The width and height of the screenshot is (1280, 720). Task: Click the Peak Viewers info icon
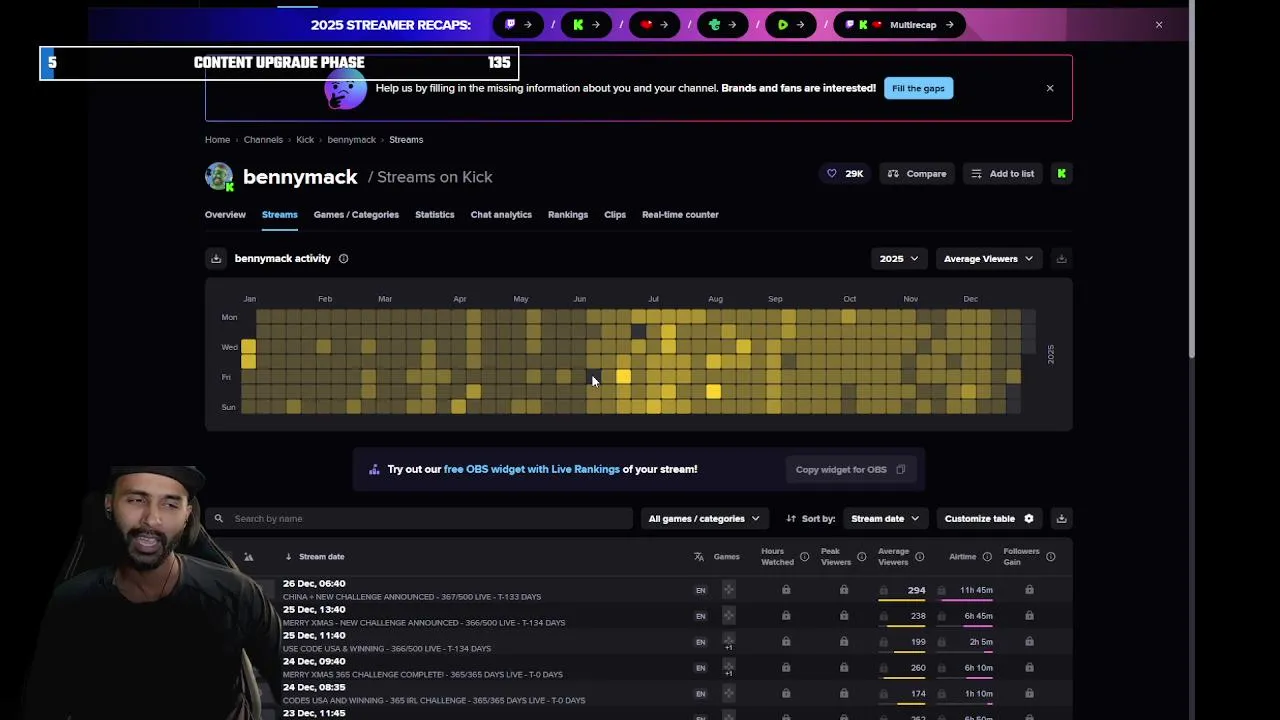(x=861, y=557)
